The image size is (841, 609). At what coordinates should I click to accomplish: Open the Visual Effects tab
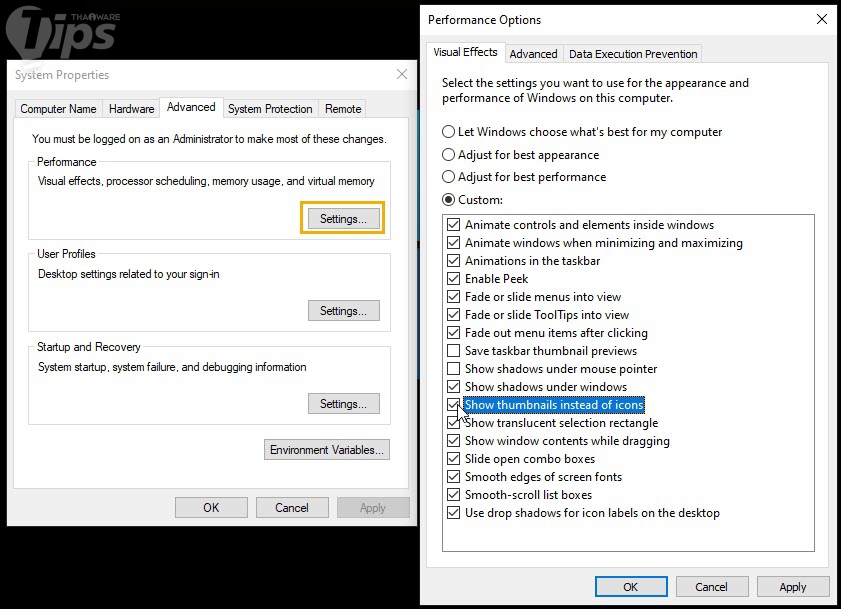point(466,52)
